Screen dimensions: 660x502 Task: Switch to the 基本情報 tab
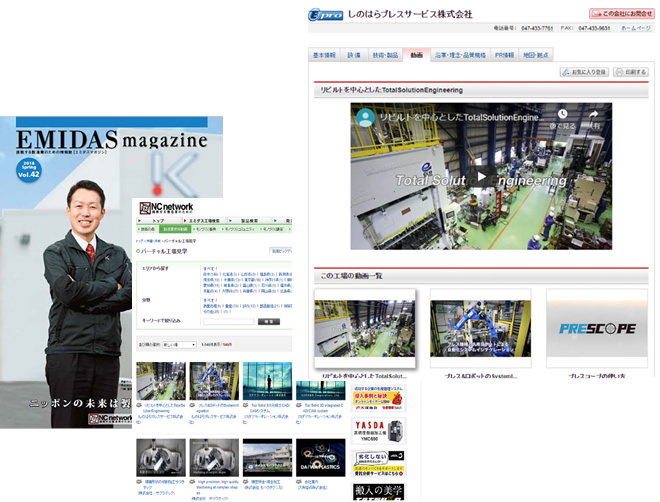pos(324,55)
